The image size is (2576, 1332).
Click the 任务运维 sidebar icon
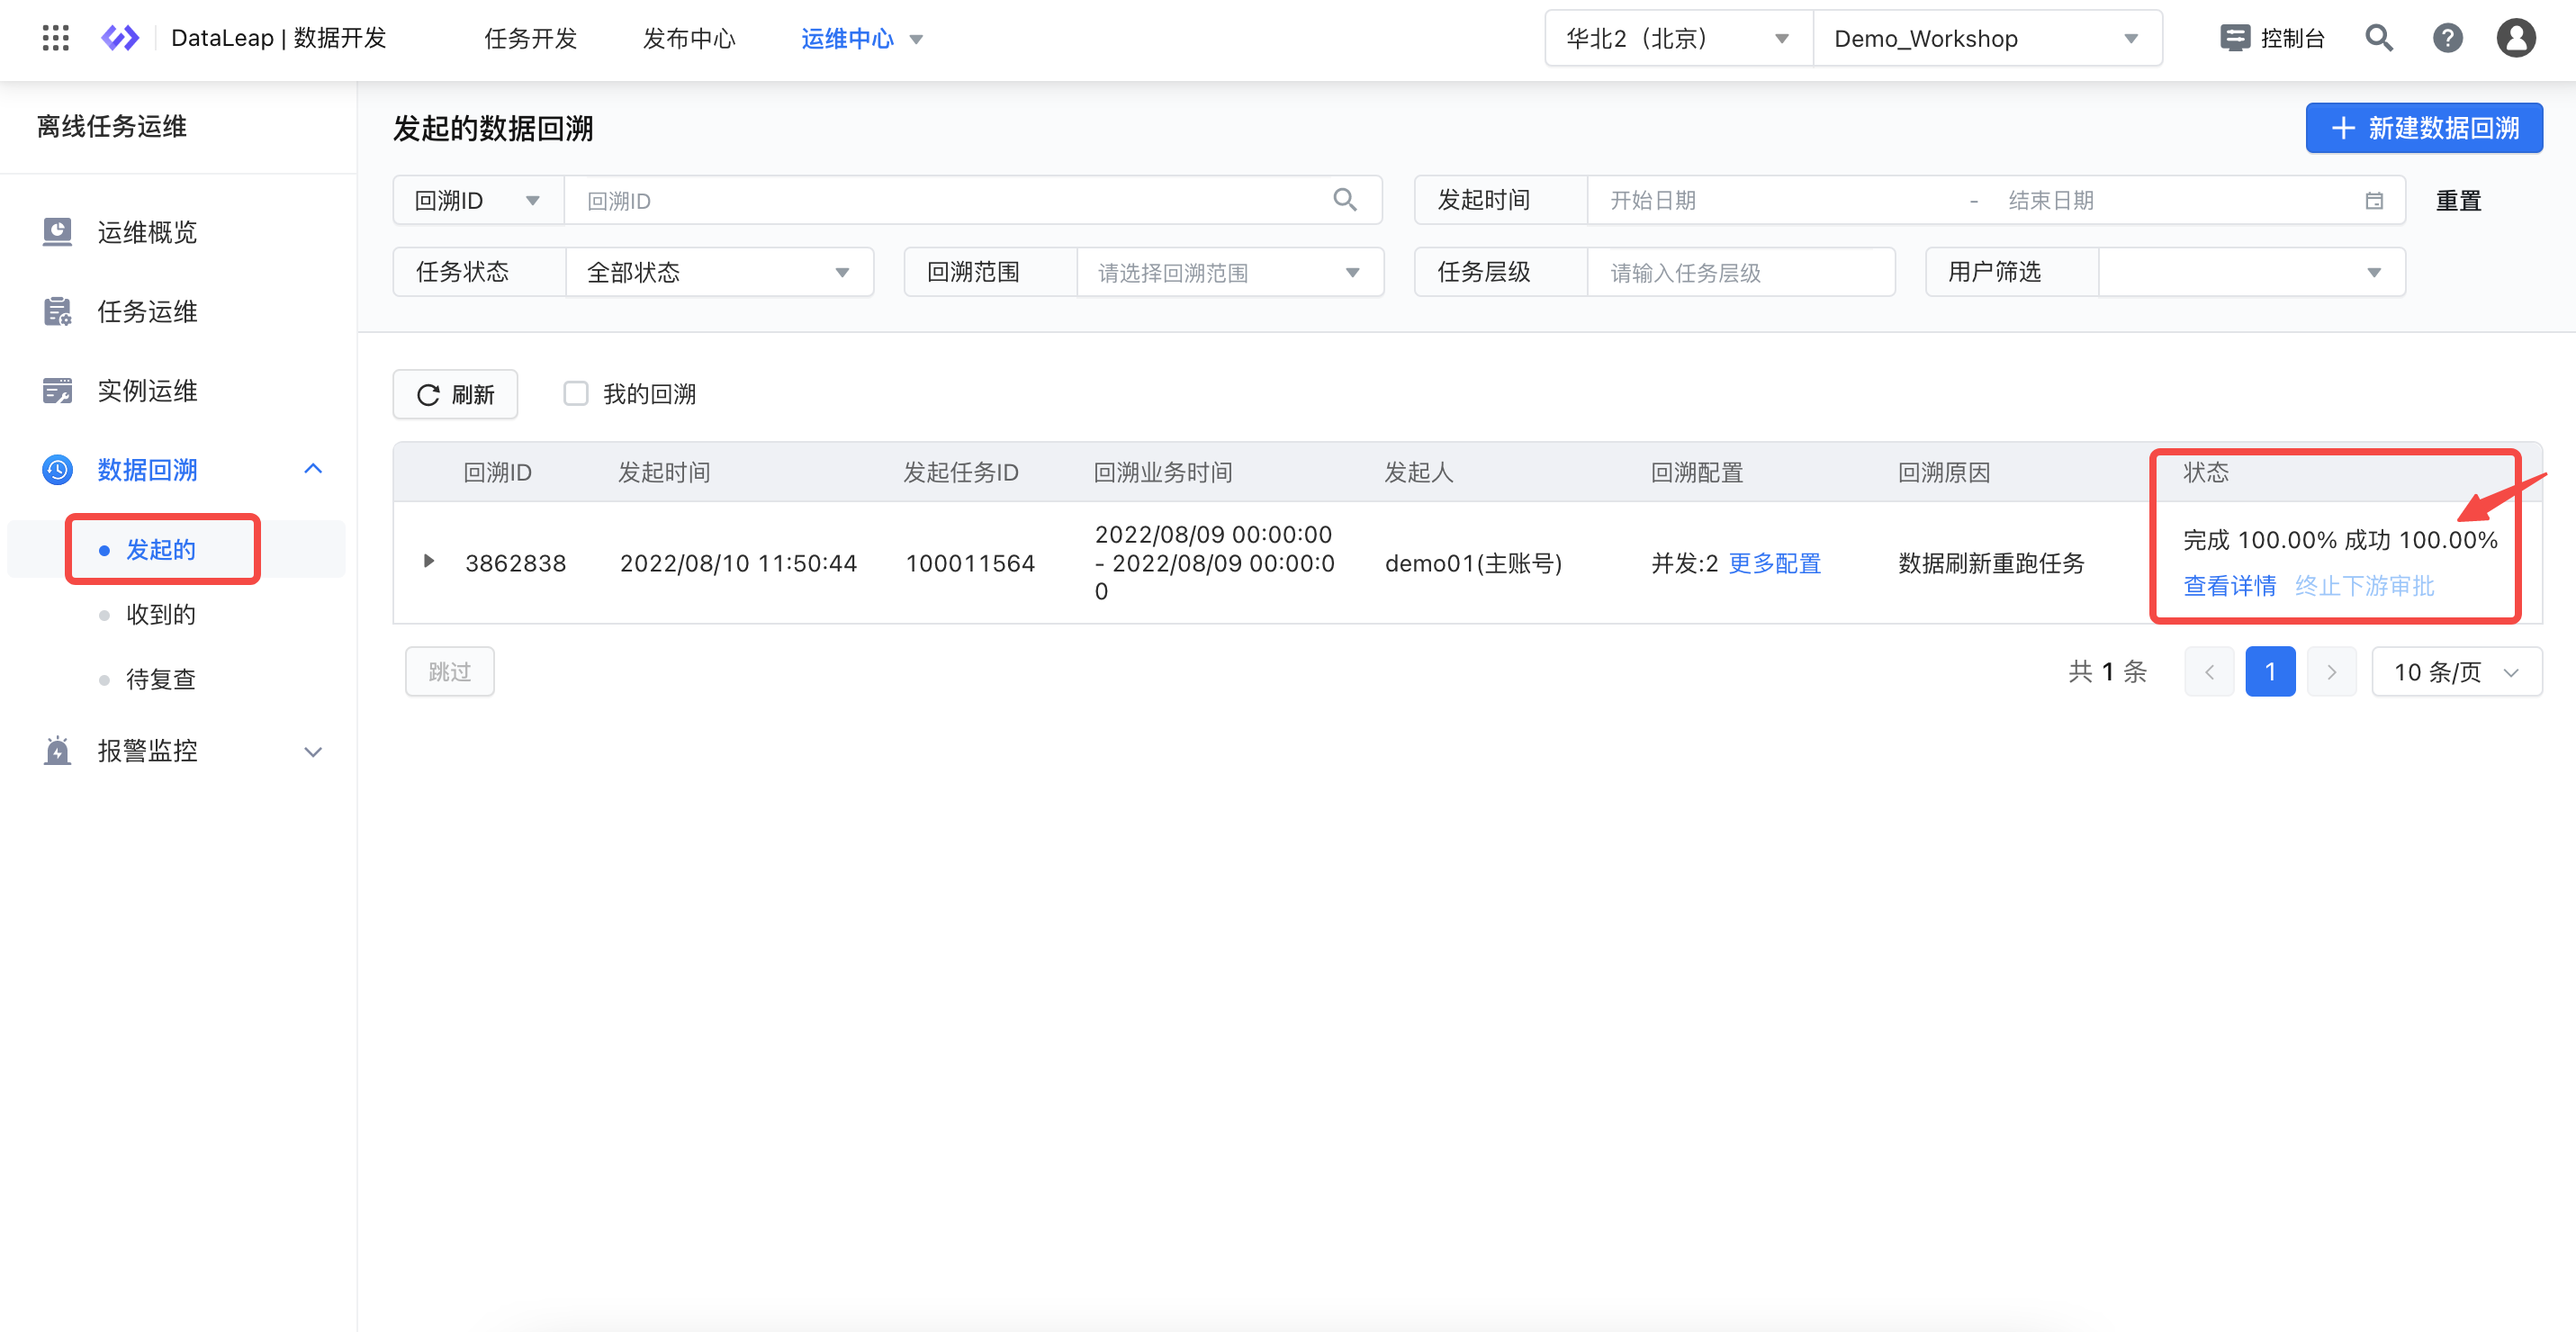pyautogui.click(x=57, y=311)
